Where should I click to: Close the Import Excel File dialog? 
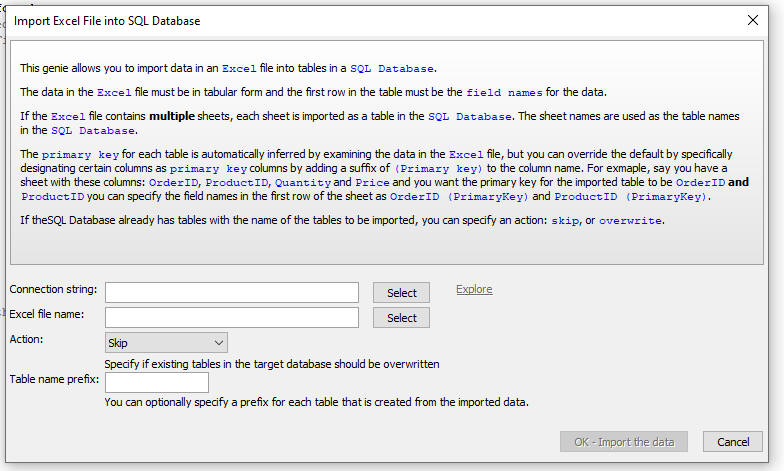[752, 20]
